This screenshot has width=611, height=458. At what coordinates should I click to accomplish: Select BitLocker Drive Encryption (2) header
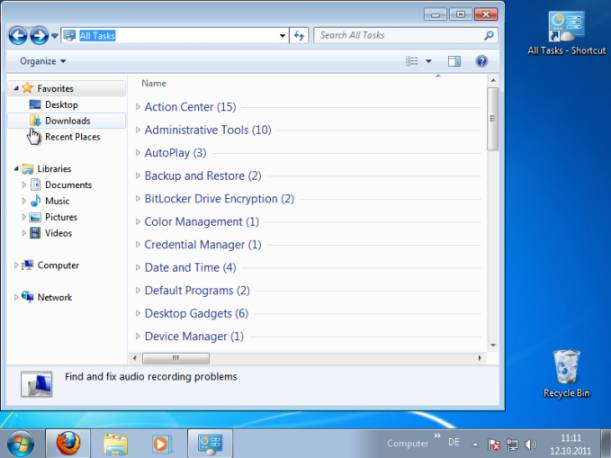pyautogui.click(x=219, y=199)
